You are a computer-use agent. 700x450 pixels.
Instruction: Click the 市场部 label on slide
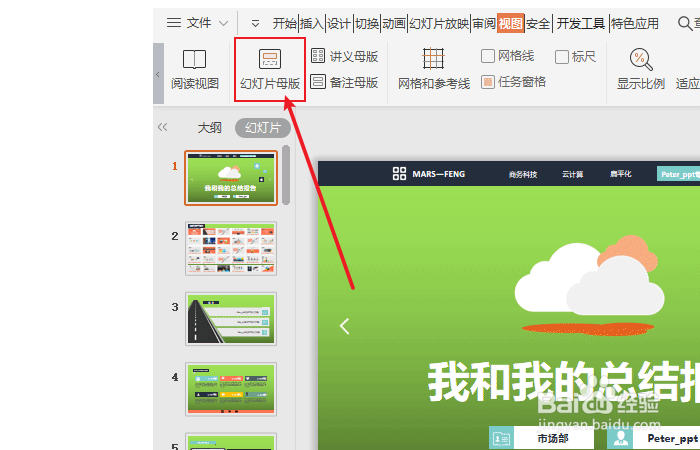pyautogui.click(x=553, y=438)
